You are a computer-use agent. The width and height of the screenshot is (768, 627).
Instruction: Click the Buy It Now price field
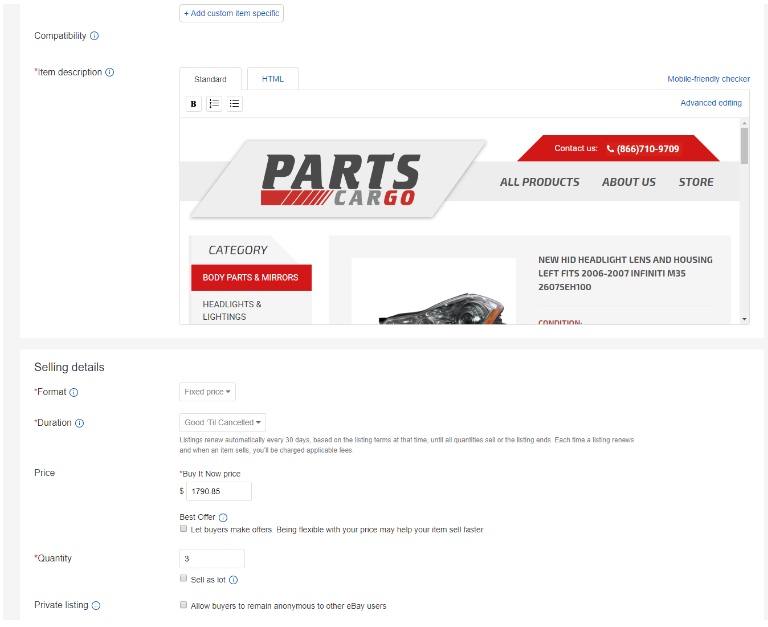coord(219,491)
